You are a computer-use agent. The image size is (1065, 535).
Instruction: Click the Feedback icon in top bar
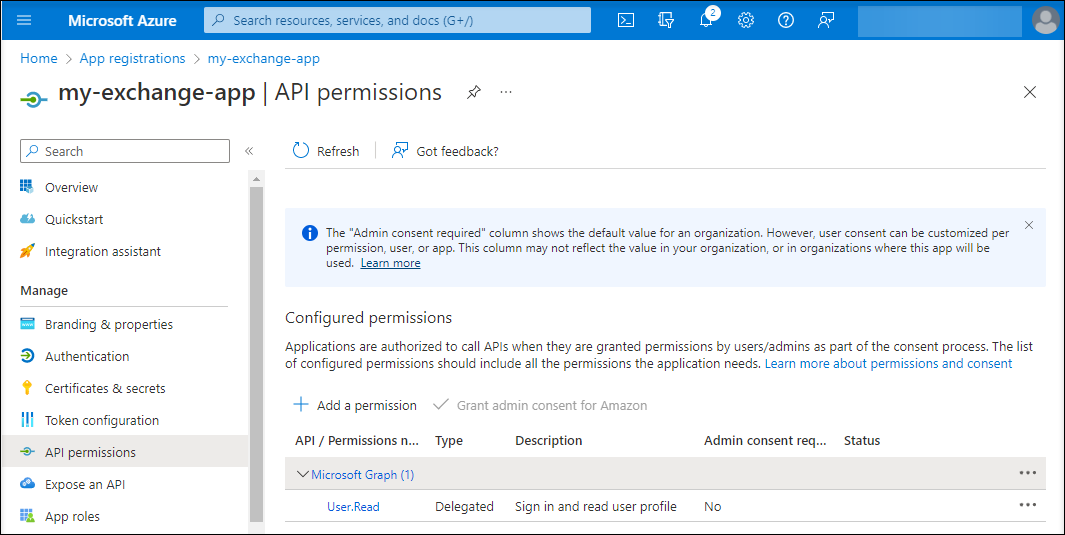point(826,20)
